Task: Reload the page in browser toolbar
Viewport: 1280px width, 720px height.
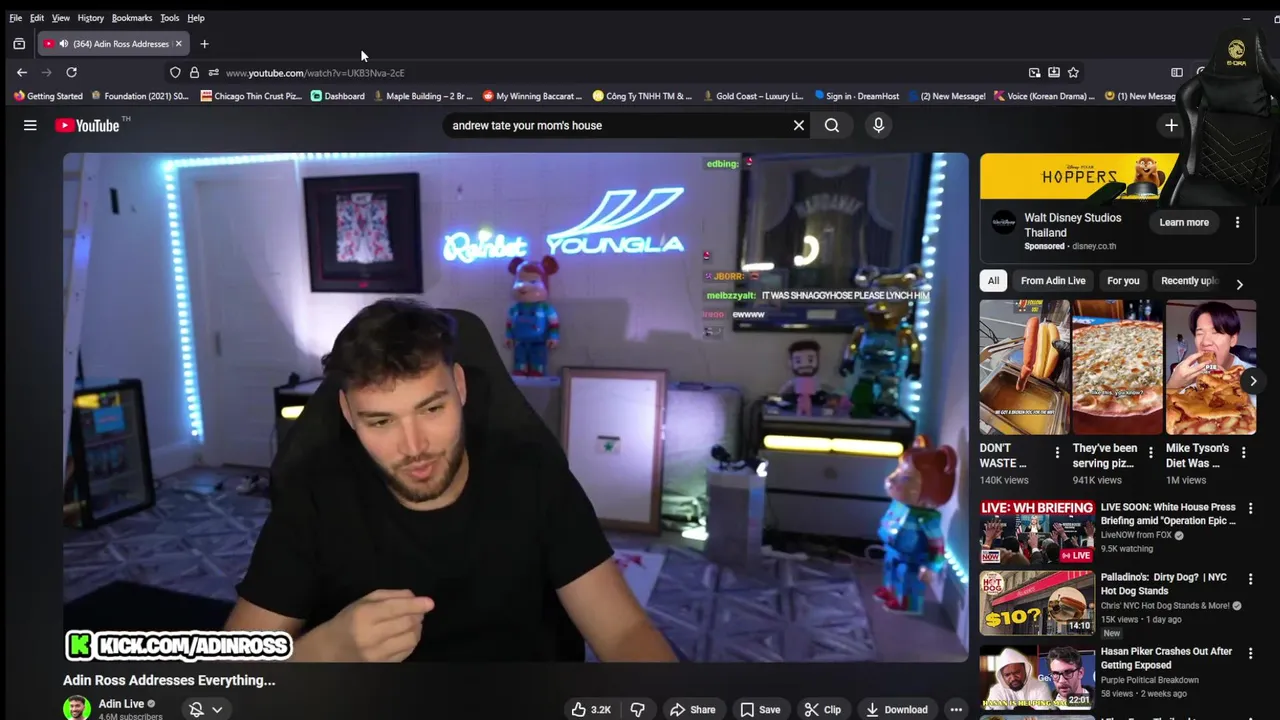Action: point(71,72)
